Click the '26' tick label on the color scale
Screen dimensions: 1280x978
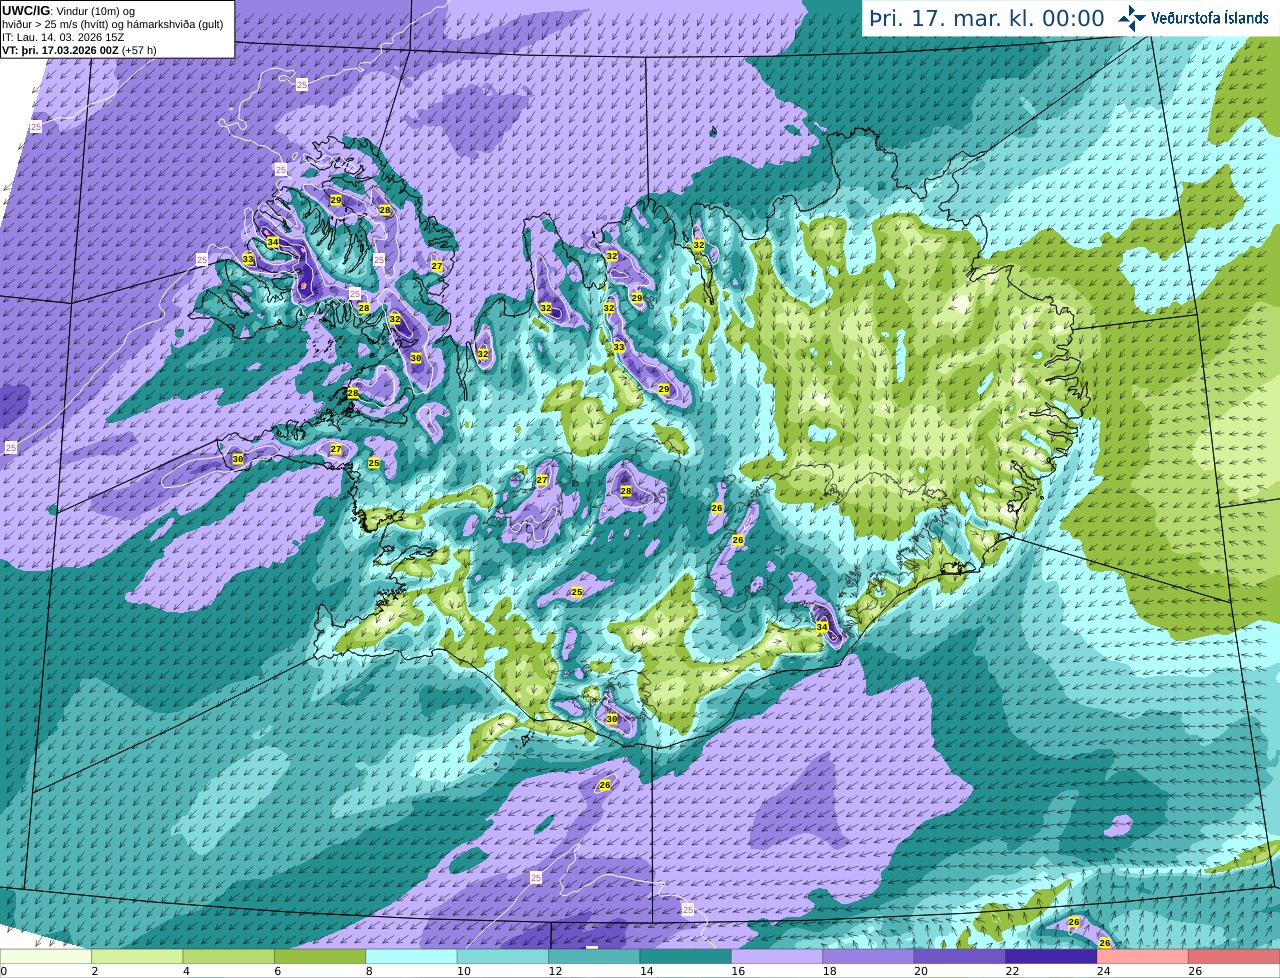click(x=1194, y=971)
